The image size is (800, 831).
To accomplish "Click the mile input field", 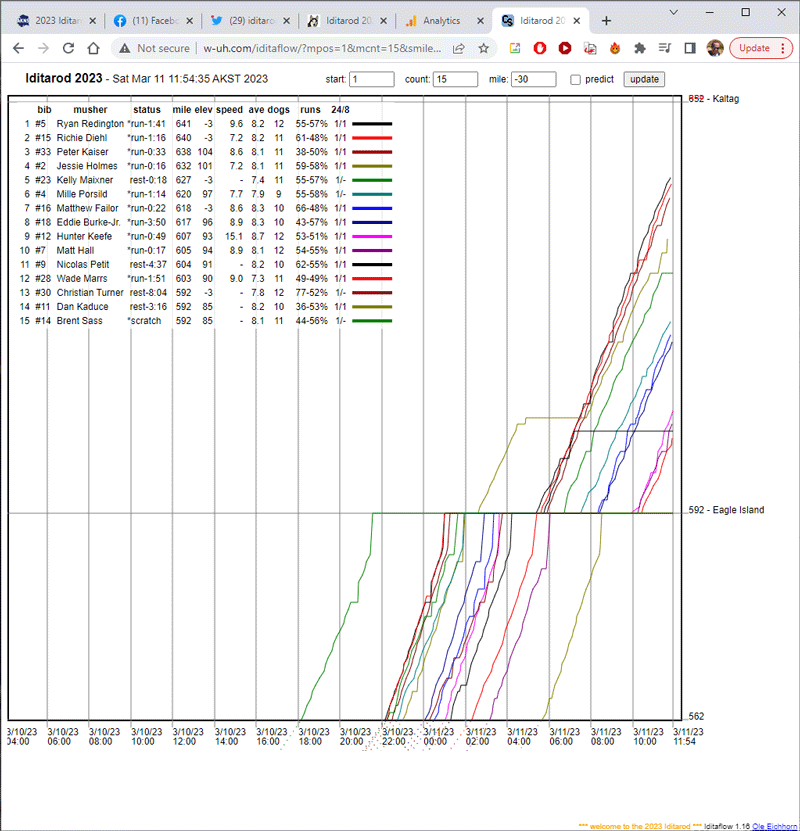I will point(534,79).
